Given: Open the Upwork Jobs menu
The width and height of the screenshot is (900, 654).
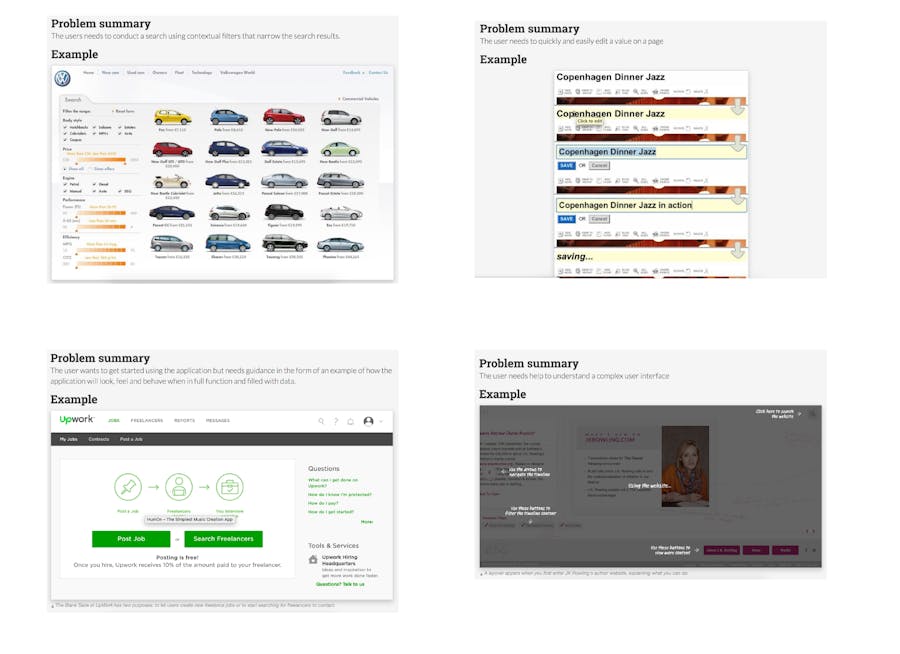Looking at the screenshot, I should pyautogui.click(x=114, y=421).
